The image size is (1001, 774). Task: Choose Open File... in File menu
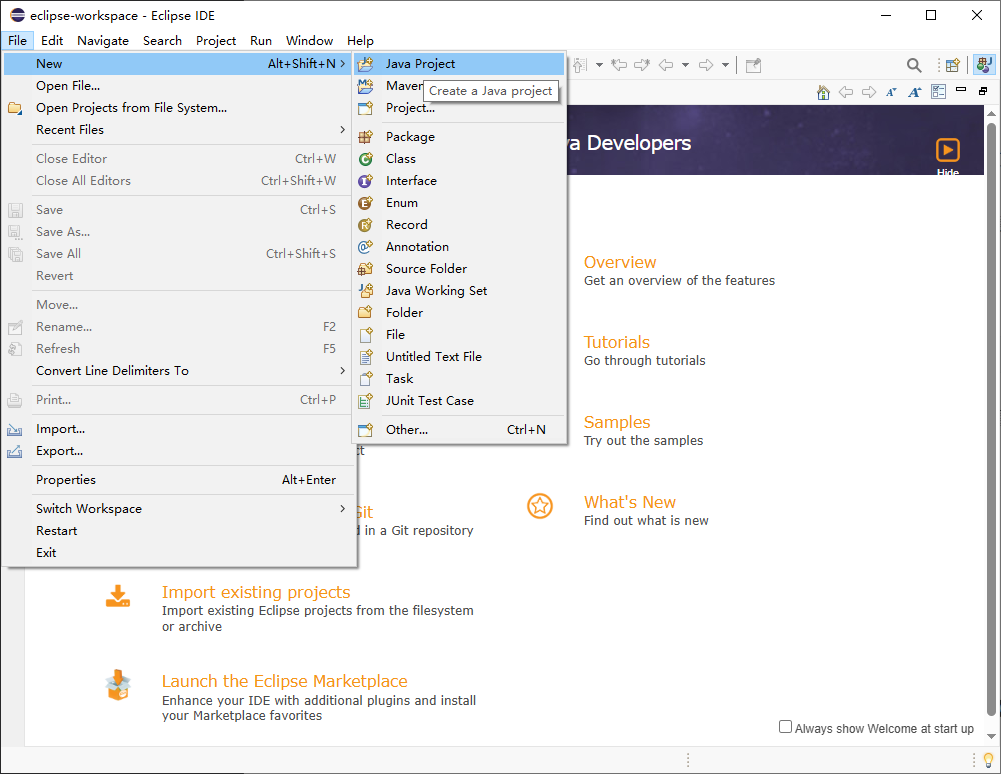(179, 86)
